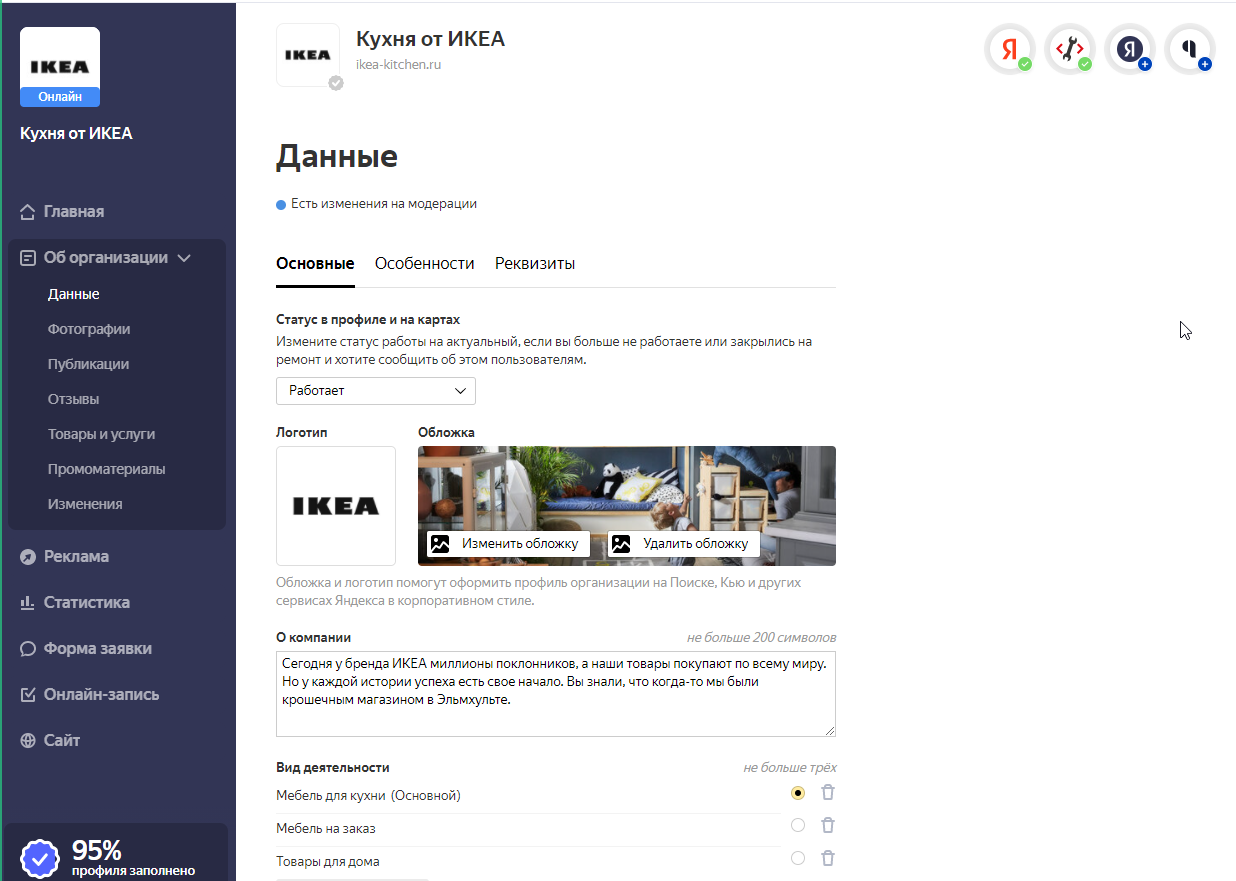Open Публикации in the sidebar

click(88, 364)
